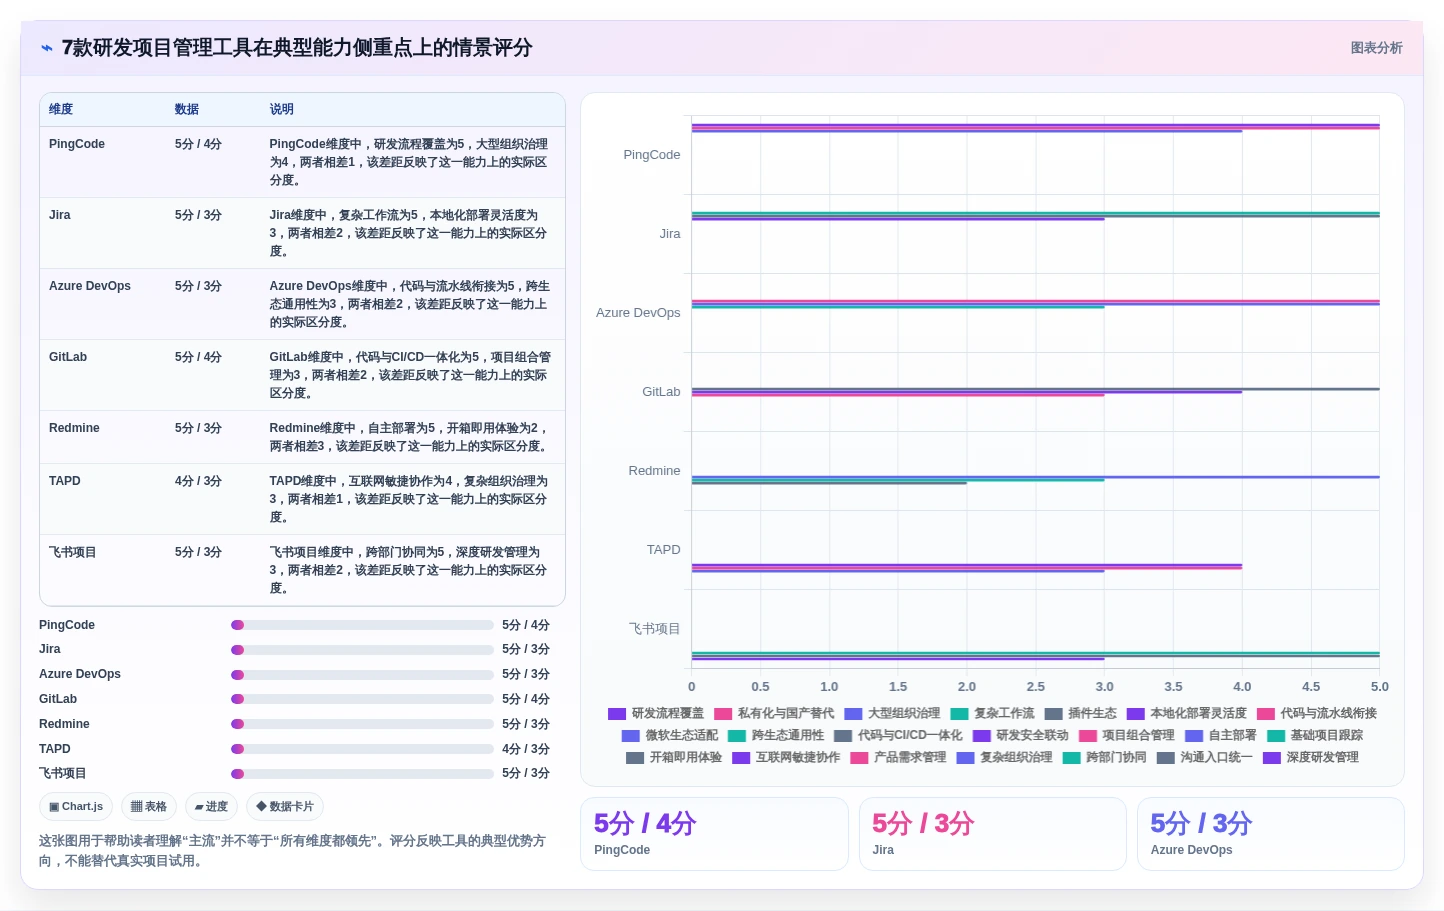Screen dimensions: 1444x911
Task: Toggle the 私有化与国产替代 legend series
Action: click(x=774, y=714)
